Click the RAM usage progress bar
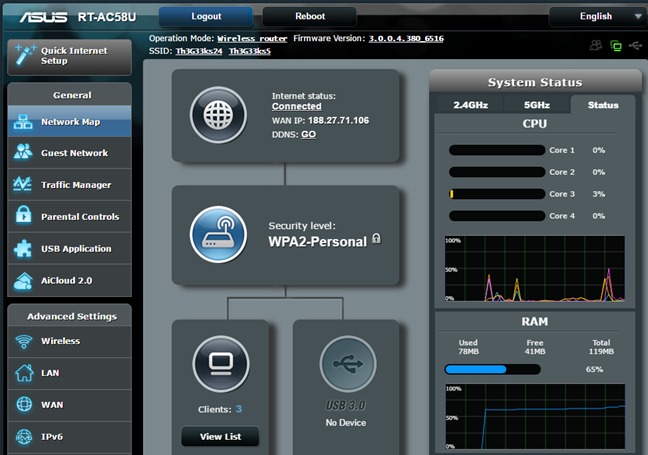The height and width of the screenshot is (455, 648). point(492,369)
